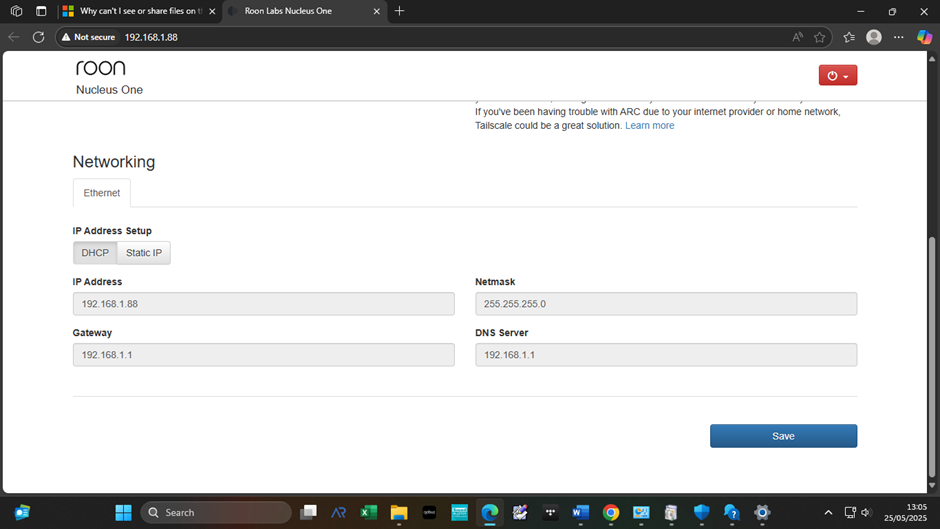Select Static IP address setup
The width and height of the screenshot is (940, 529).
pos(144,253)
